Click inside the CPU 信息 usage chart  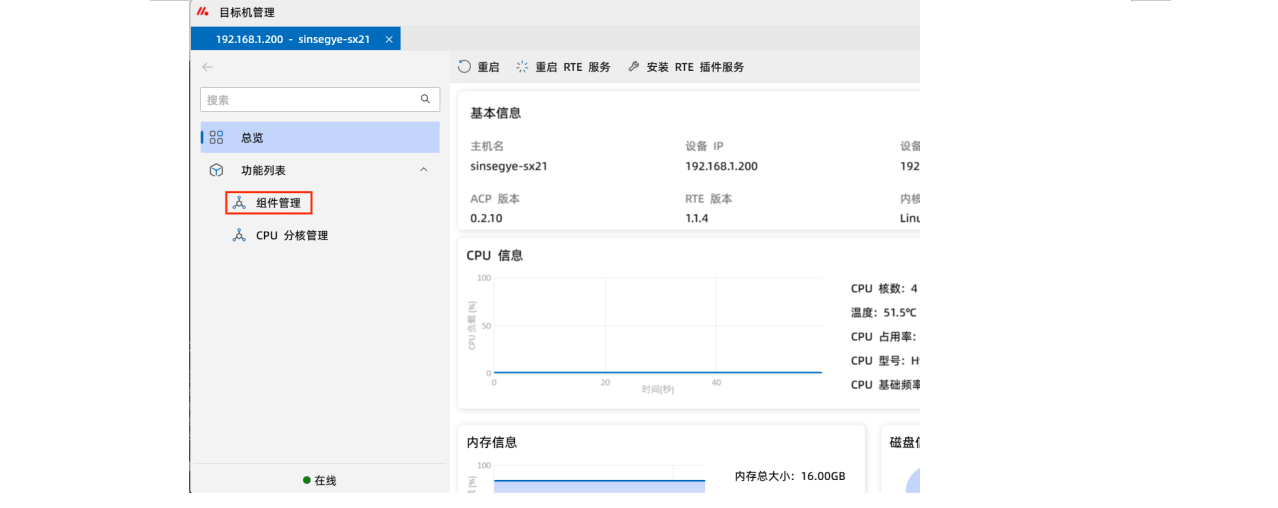(x=657, y=325)
